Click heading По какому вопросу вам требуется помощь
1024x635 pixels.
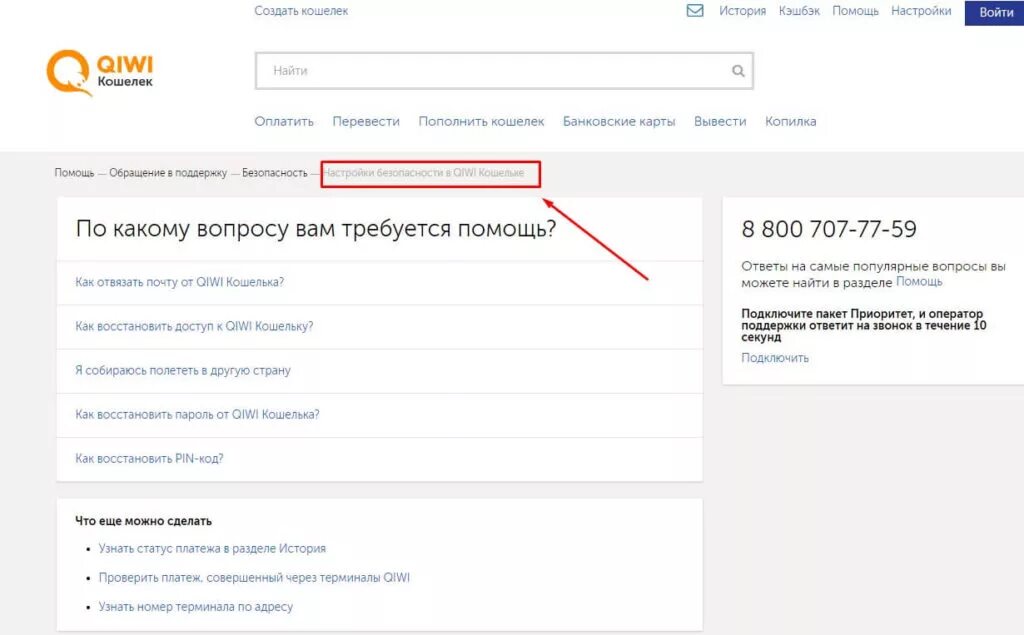point(315,229)
